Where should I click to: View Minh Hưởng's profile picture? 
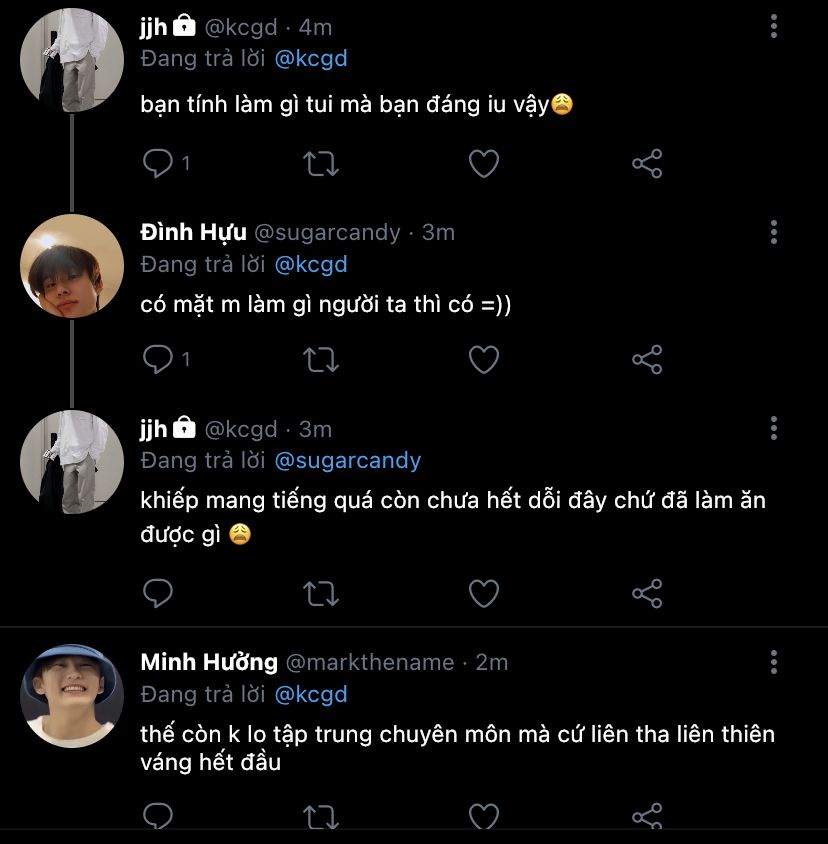72,696
